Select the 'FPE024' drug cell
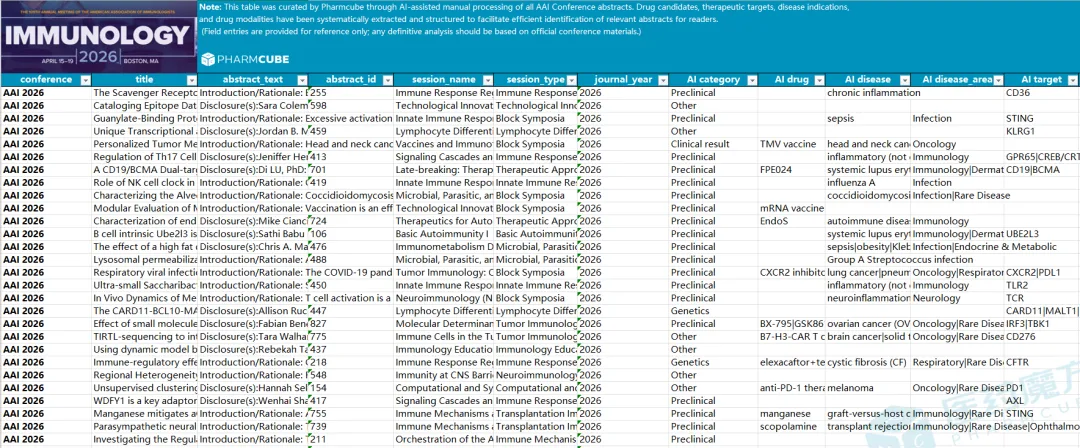The image size is (1080, 448). click(x=791, y=170)
